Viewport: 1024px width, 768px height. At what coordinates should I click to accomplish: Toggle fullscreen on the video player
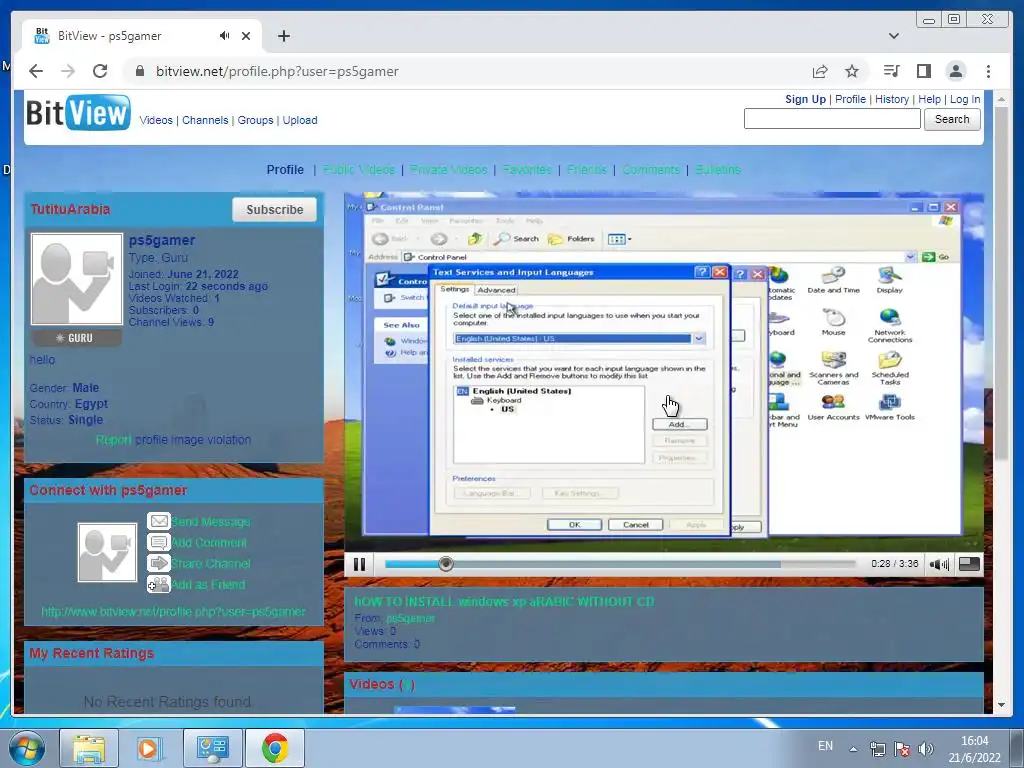(969, 564)
